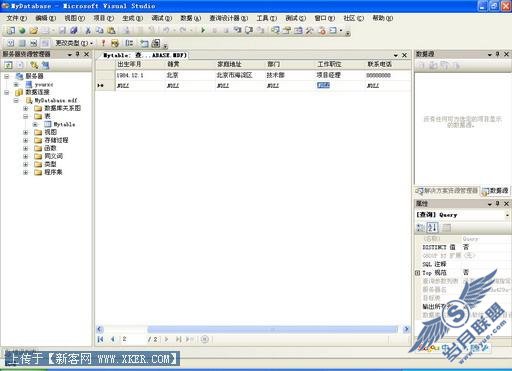Click the Add Group By icon
This screenshot has width=512, height=371.
[129, 43]
